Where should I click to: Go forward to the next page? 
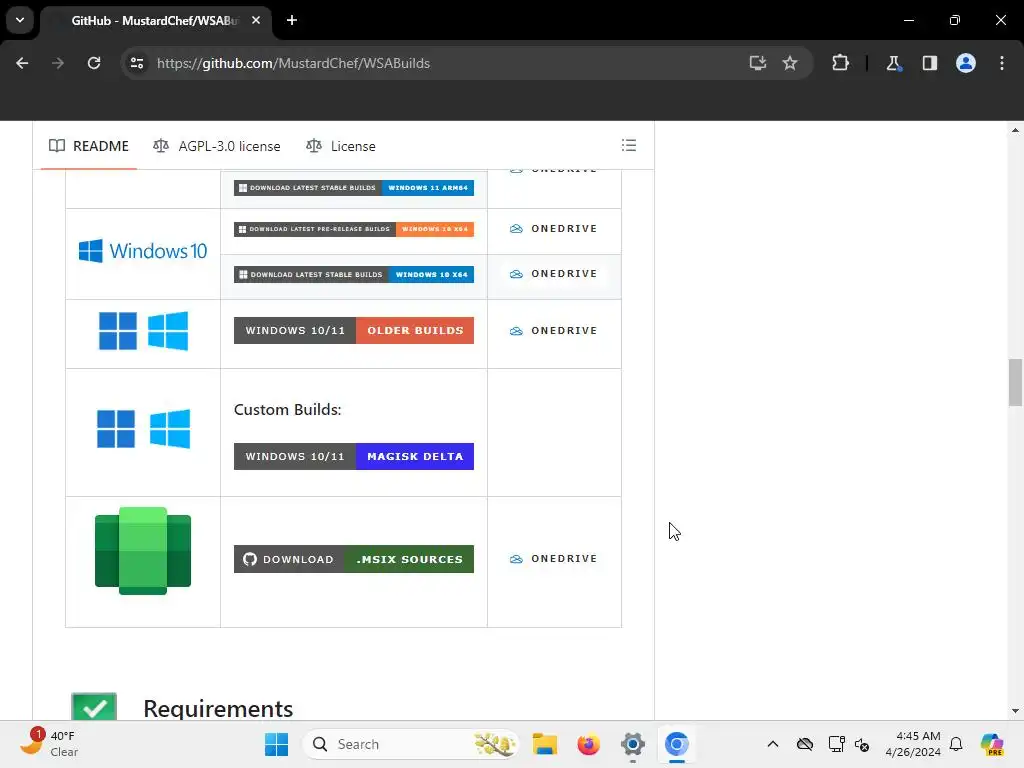coord(58,63)
